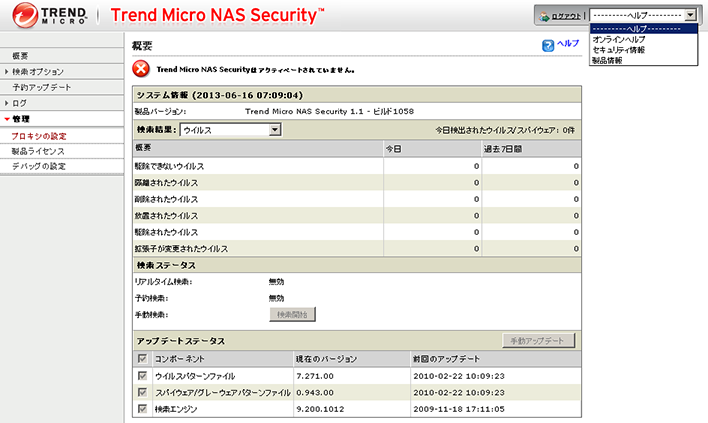Click the 今日検出されたウイルス/スパイウェア count text
Viewport: 708px width, 423px height.
(505, 130)
